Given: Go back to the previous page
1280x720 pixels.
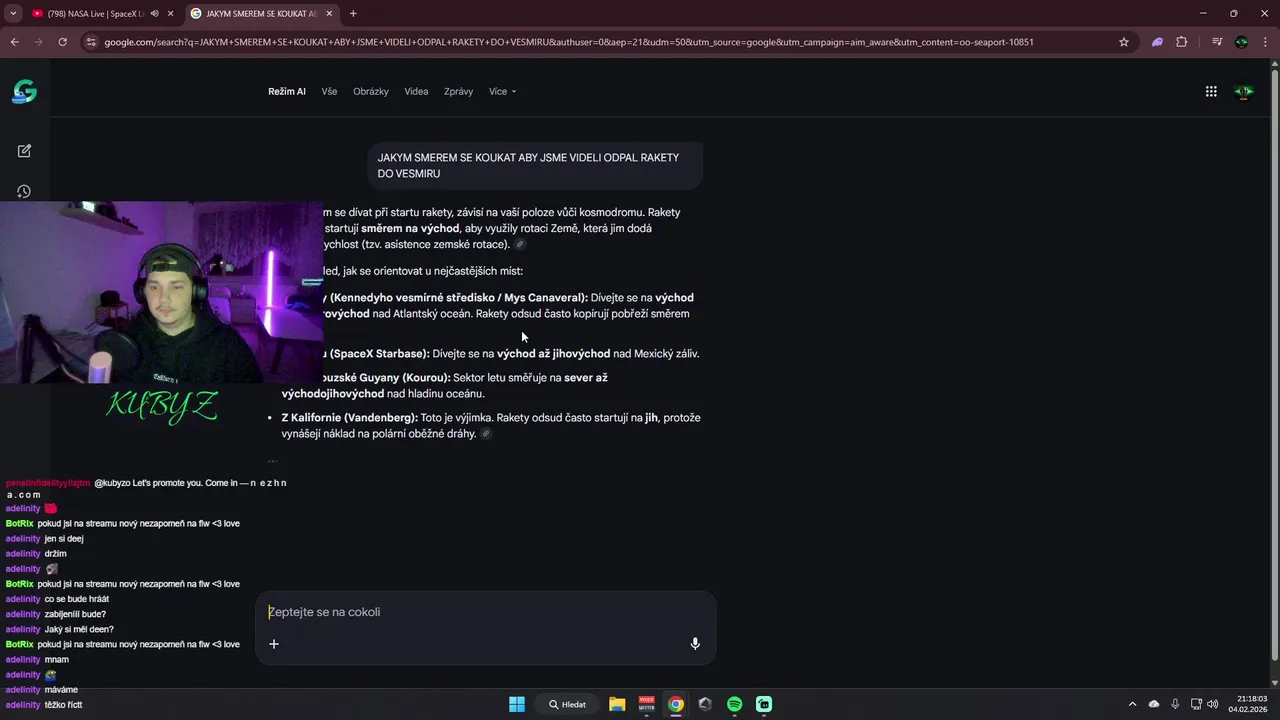Looking at the screenshot, I should [15, 42].
